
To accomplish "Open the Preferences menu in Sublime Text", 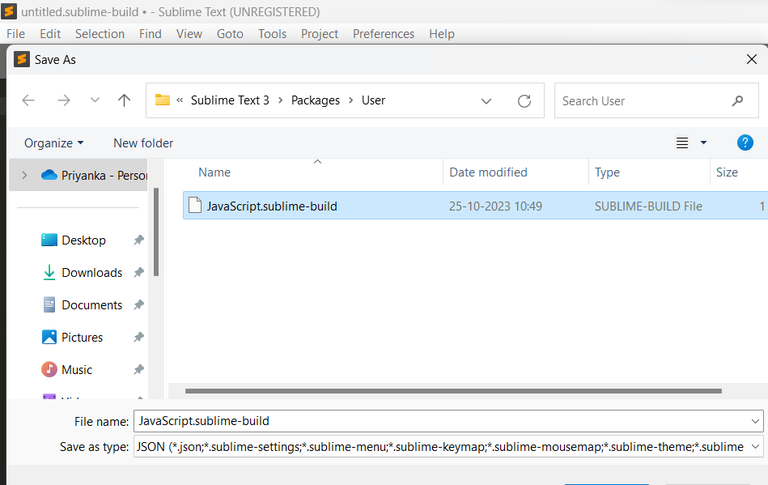I will click(384, 34).
